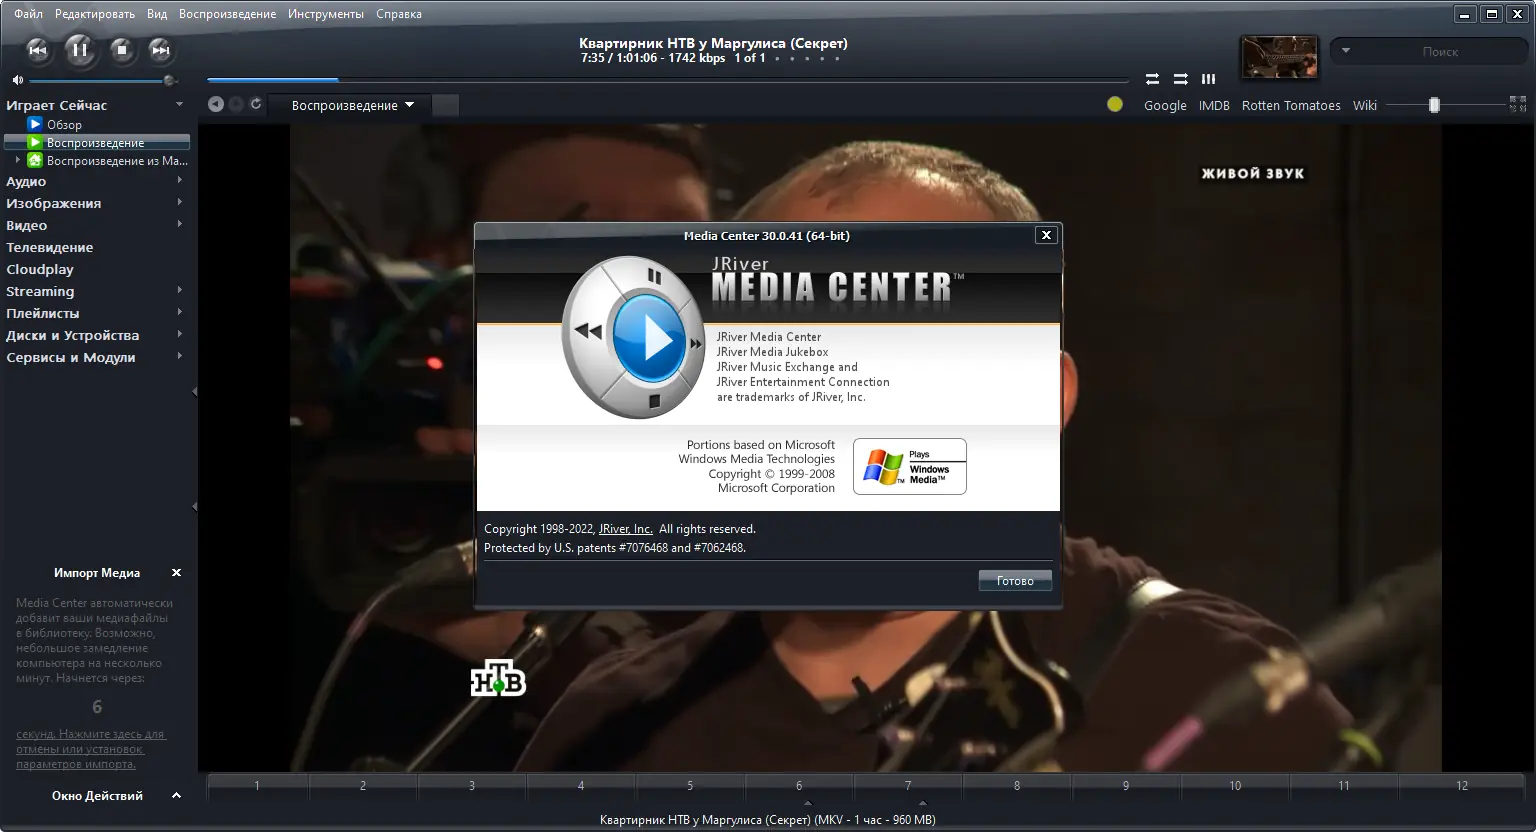Viewport: 1536px width, 832px height.
Task: Open the DSP equalizer icon
Action: 1208,79
